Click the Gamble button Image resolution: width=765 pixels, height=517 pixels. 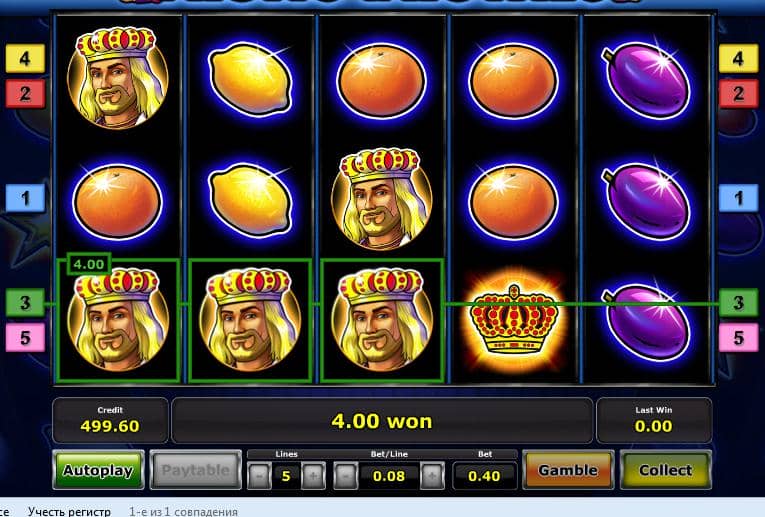pos(568,470)
